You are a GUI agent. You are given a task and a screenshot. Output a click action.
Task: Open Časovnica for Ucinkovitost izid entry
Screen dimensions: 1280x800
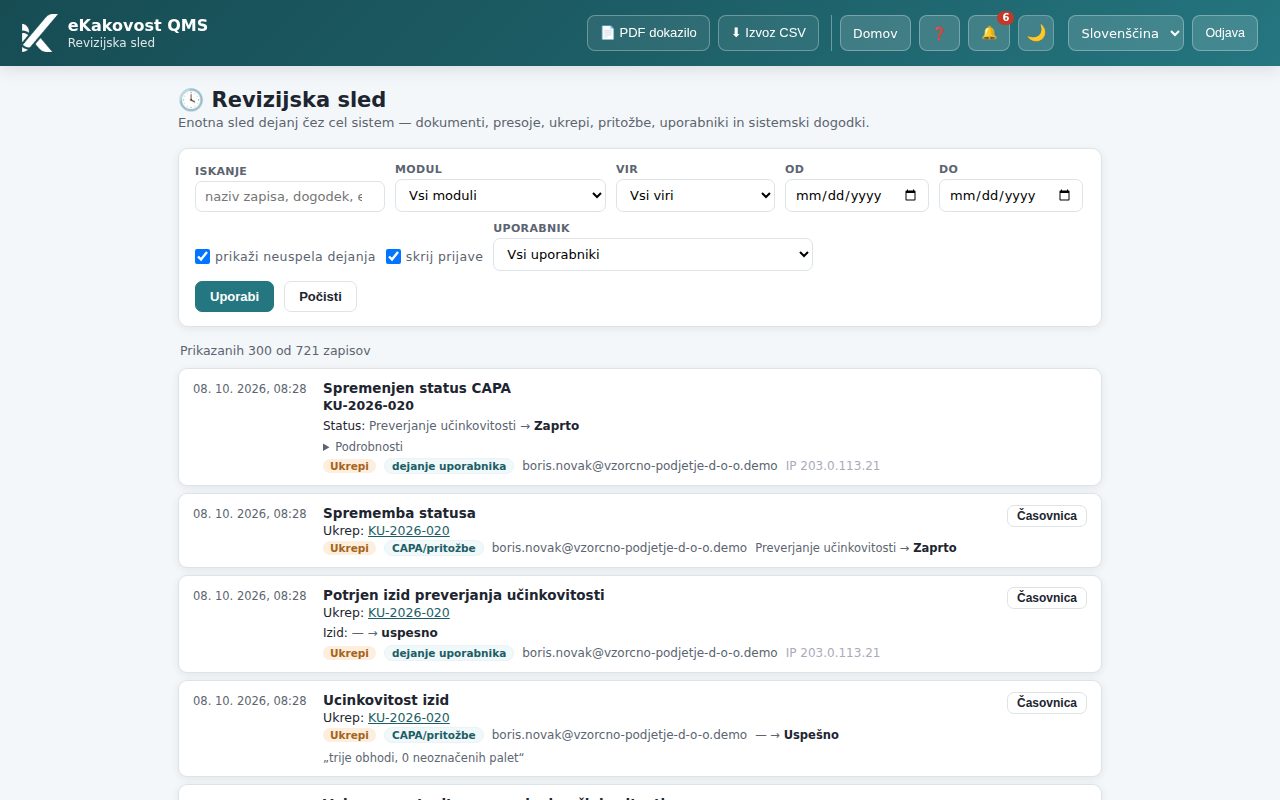tap(1046, 703)
